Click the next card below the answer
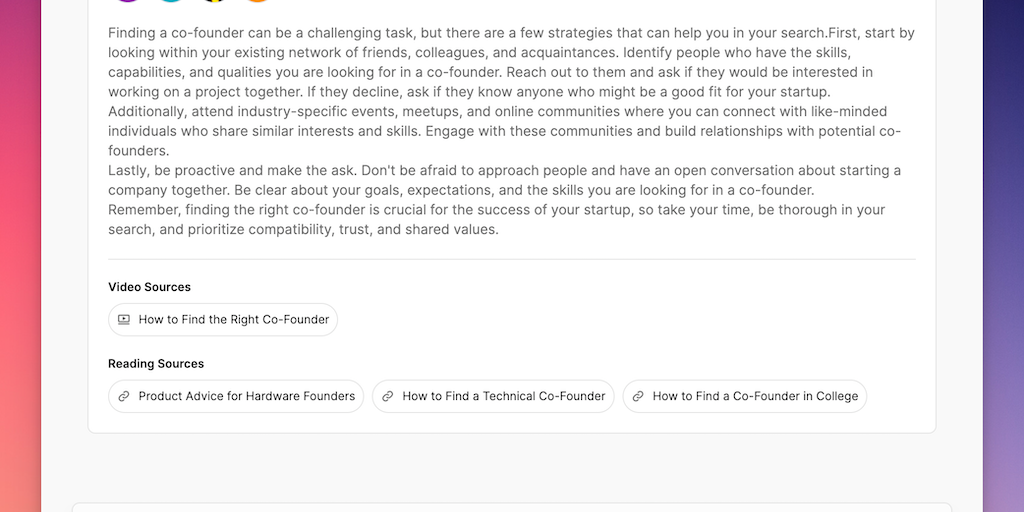1024x512 pixels. [511, 507]
